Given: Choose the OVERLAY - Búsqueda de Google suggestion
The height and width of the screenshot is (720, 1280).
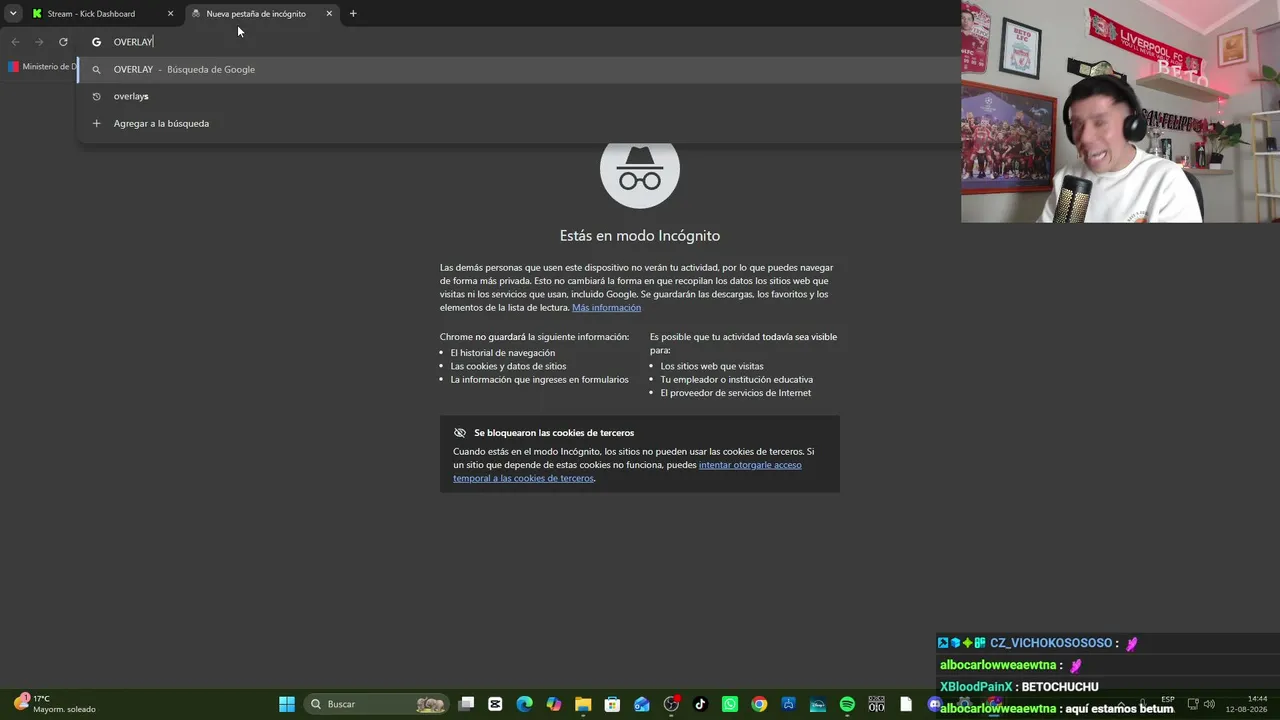Looking at the screenshot, I should pos(518,69).
